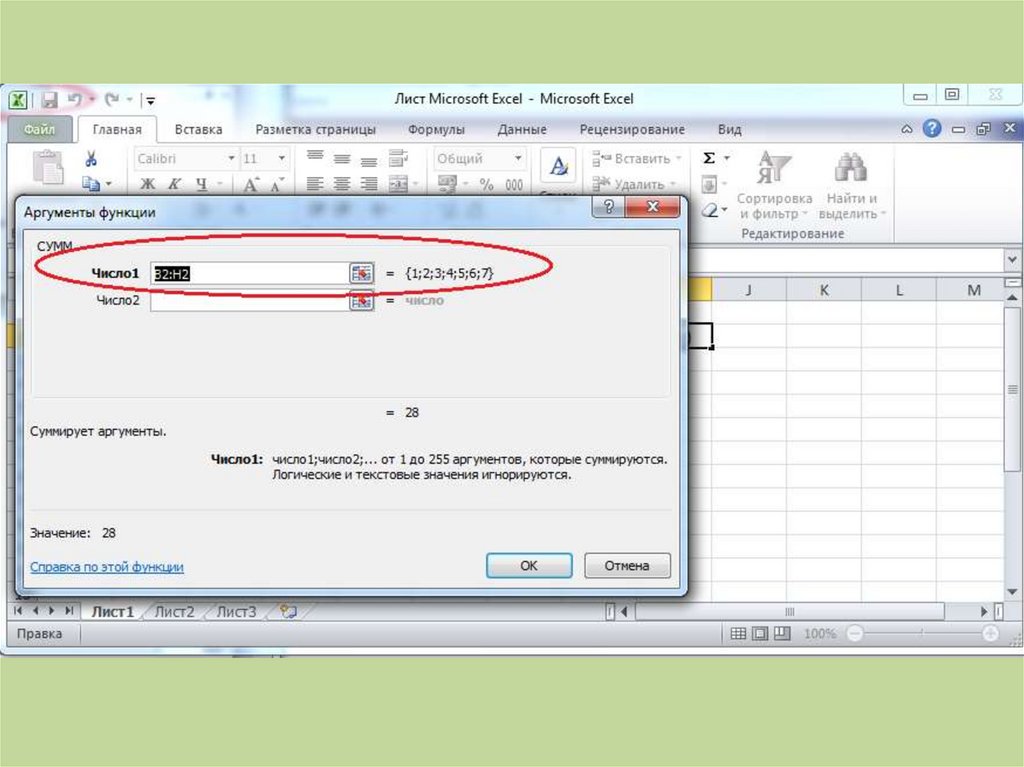Align text left icon

click(315, 184)
